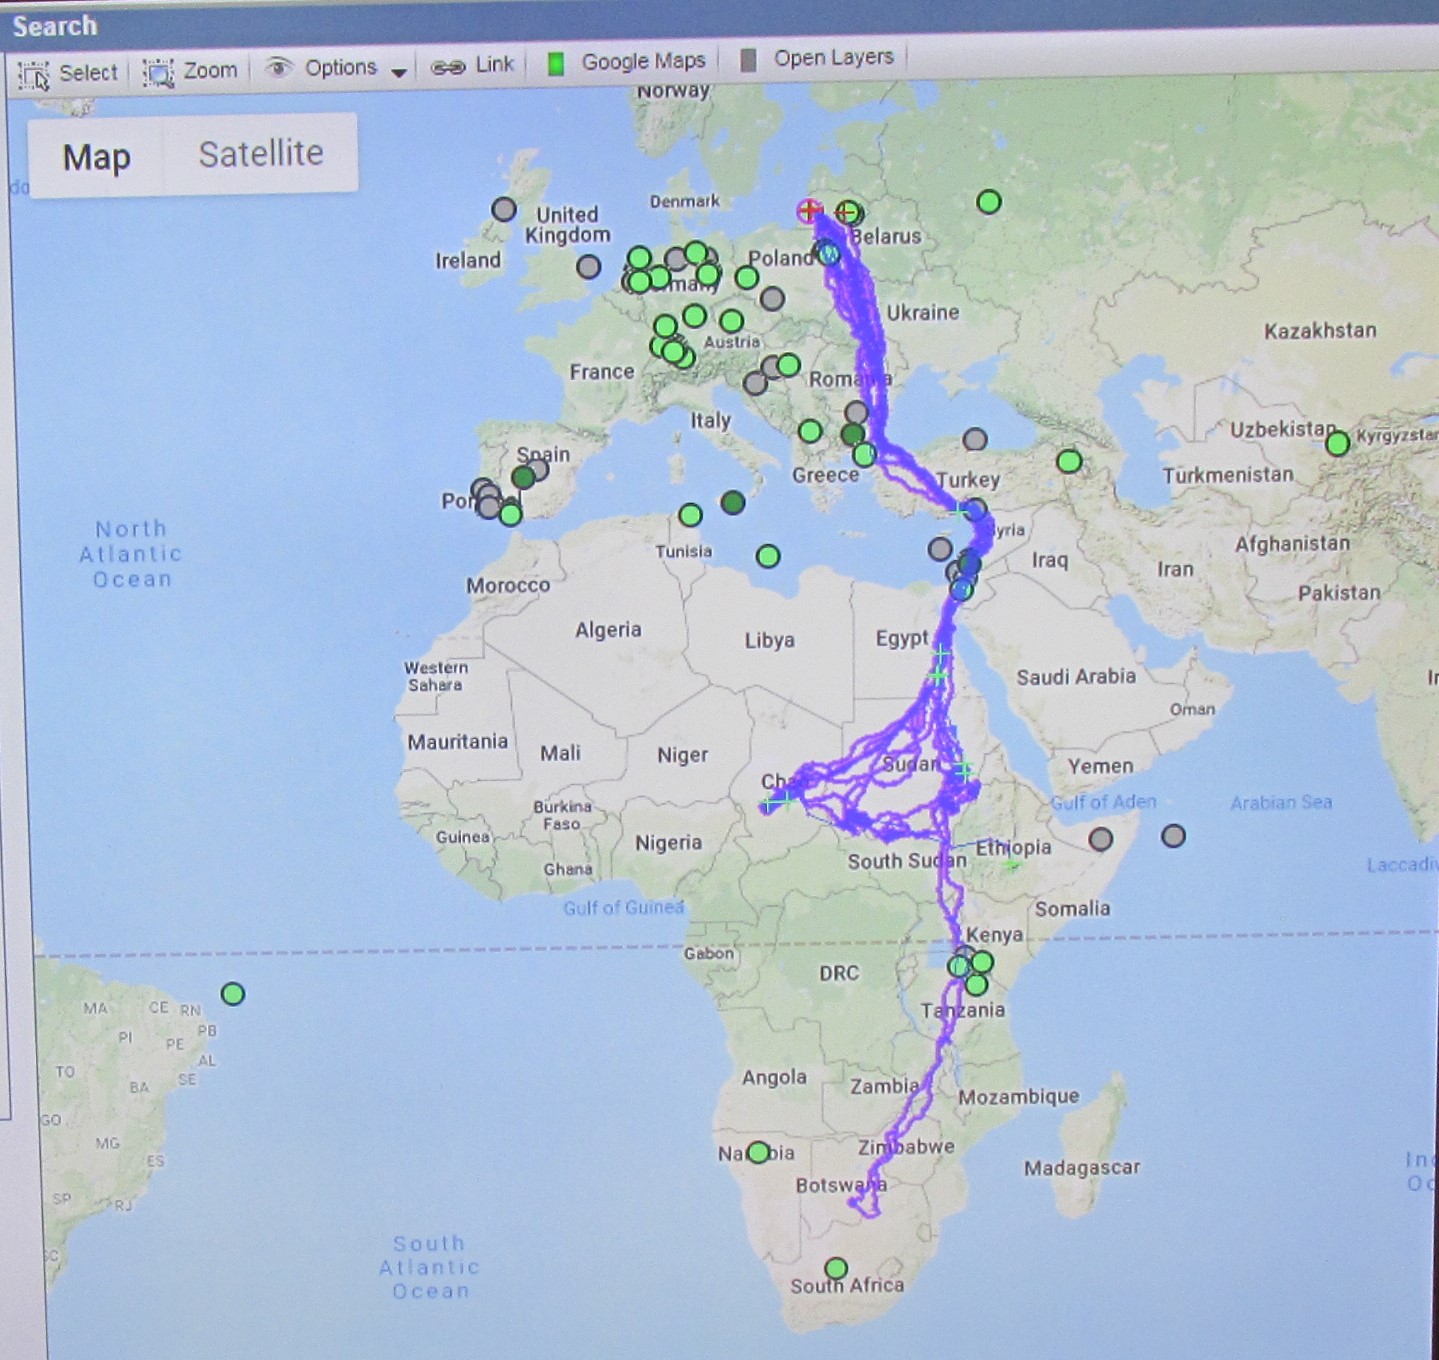Click dark green marker near Malta
This screenshot has height=1360, width=1439.
pos(733,502)
